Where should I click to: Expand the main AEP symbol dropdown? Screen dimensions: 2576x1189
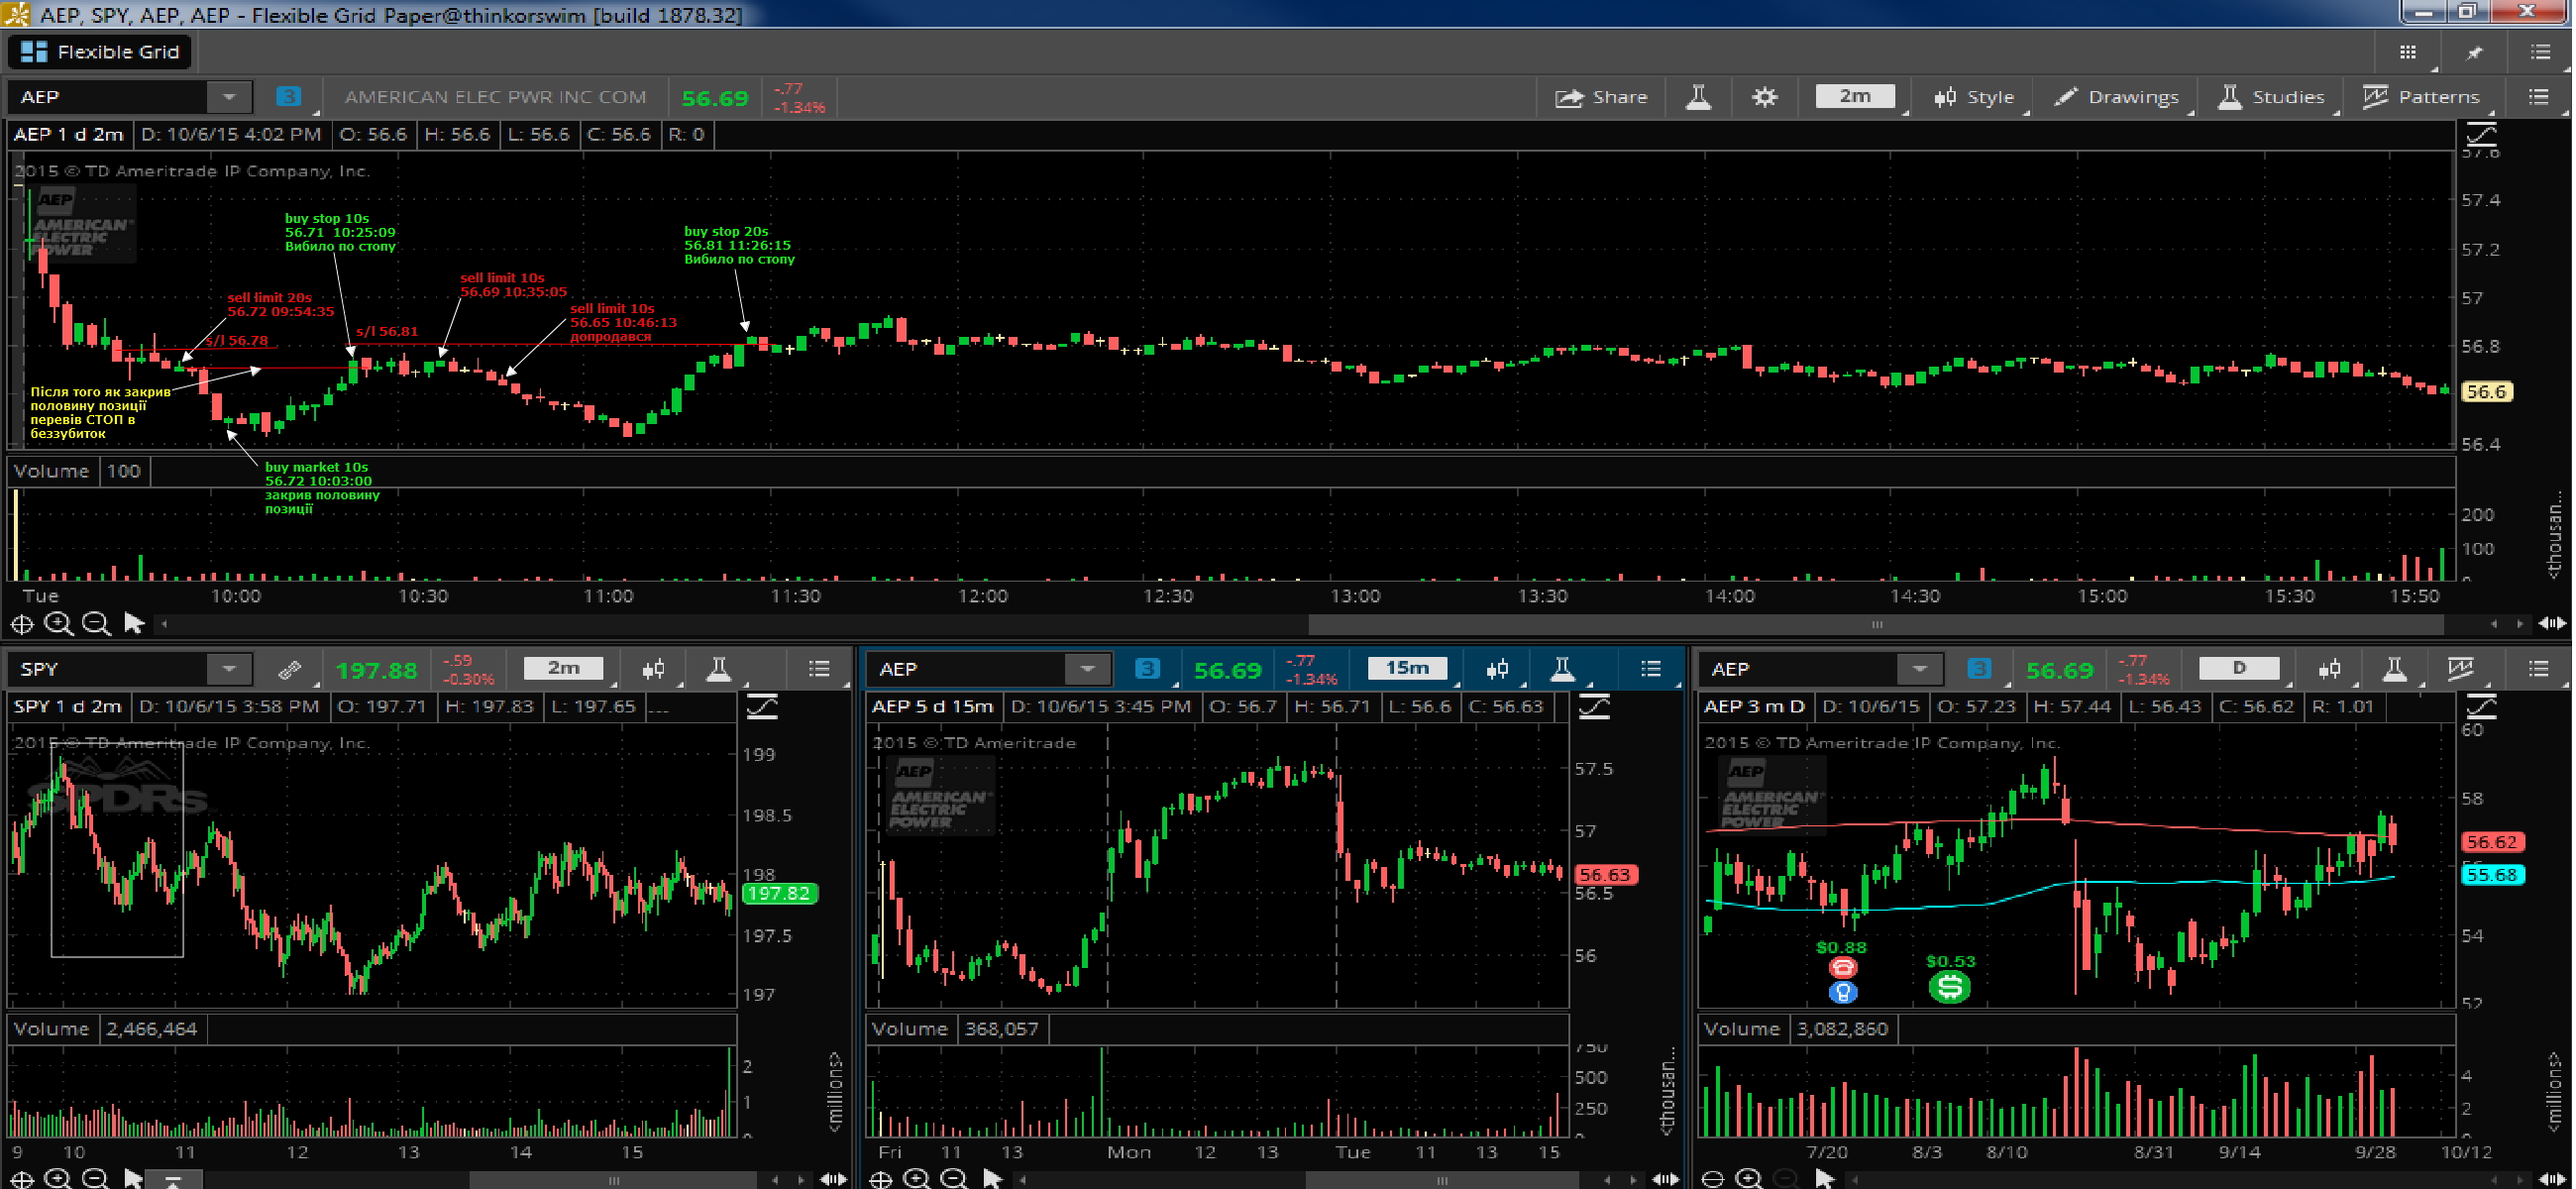(229, 97)
